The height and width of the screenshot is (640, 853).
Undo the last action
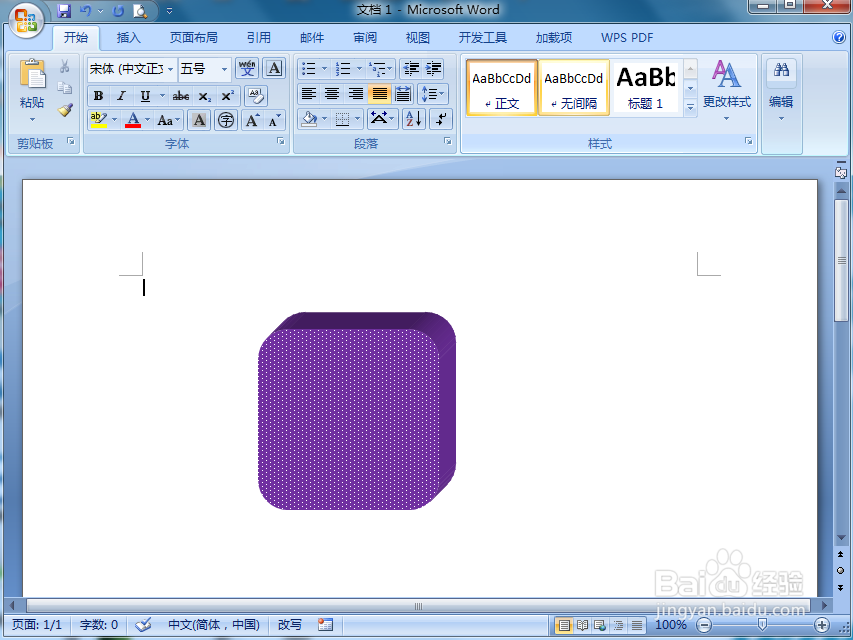tap(85, 10)
